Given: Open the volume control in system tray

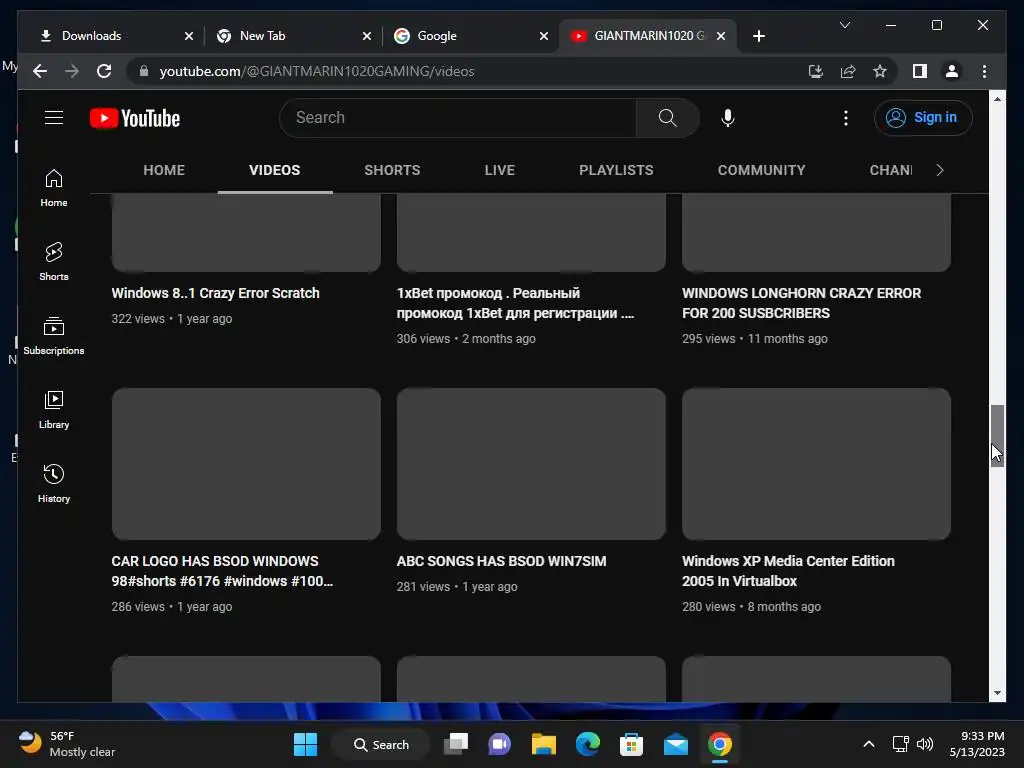Looking at the screenshot, I should click(x=925, y=744).
